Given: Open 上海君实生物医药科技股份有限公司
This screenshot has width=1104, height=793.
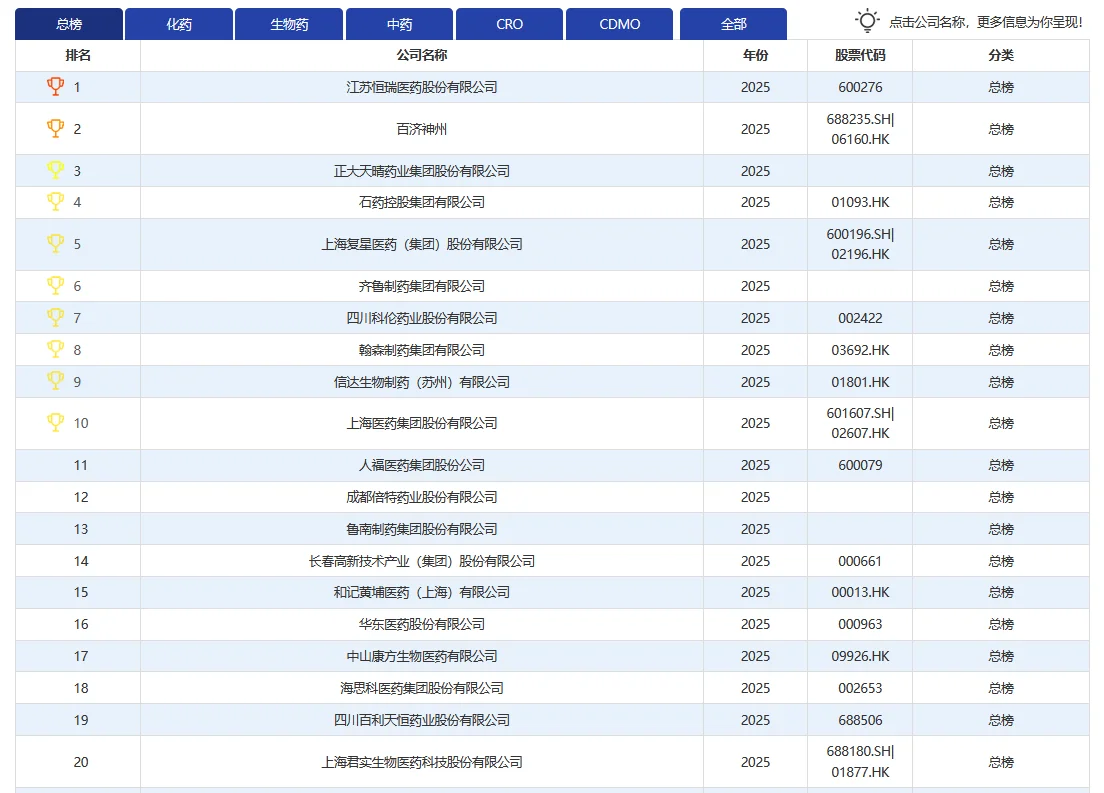Looking at the screenshot, I should point(422,762).
